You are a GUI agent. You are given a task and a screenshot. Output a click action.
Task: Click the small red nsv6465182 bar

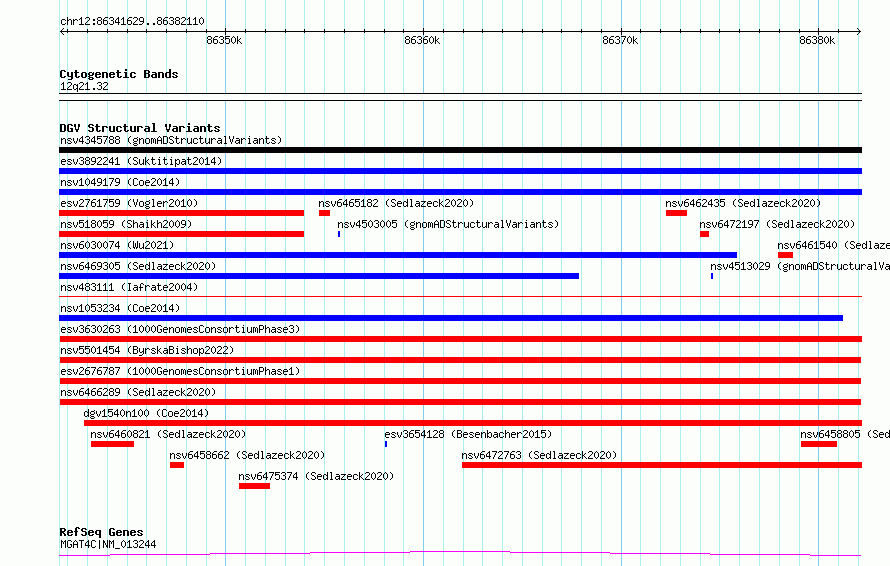[x=324, y=213]
